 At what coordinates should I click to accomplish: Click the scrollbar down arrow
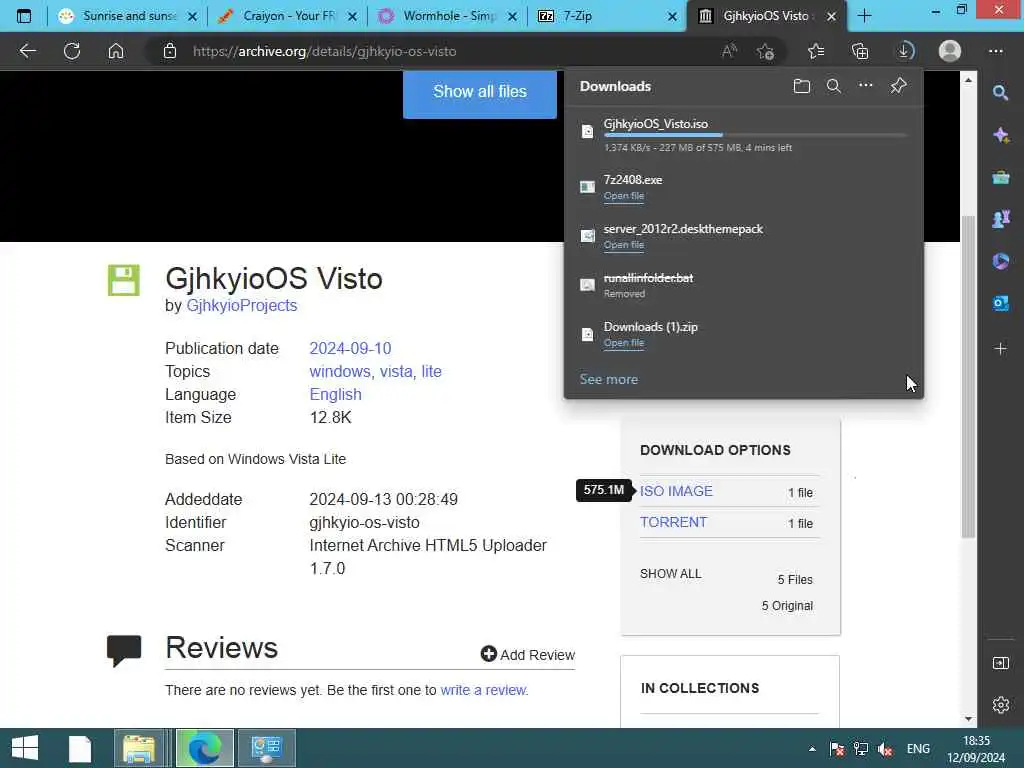coord(968,720)
